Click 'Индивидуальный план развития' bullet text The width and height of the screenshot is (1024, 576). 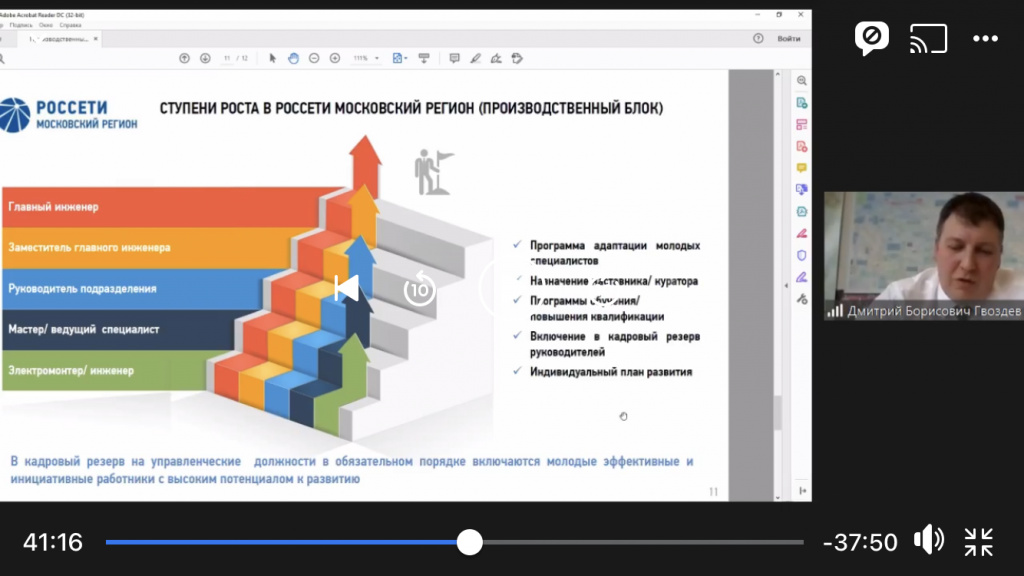611,372
